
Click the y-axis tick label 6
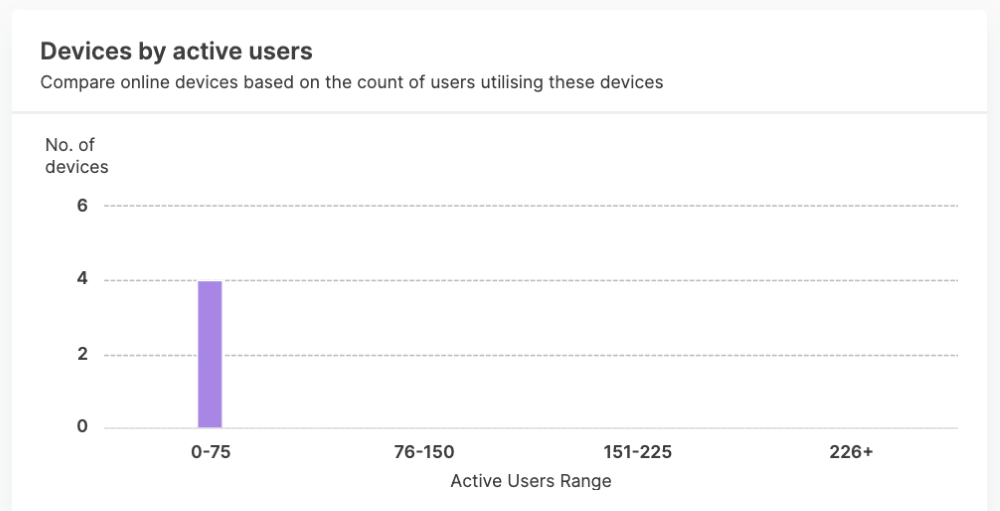point(82,206)
